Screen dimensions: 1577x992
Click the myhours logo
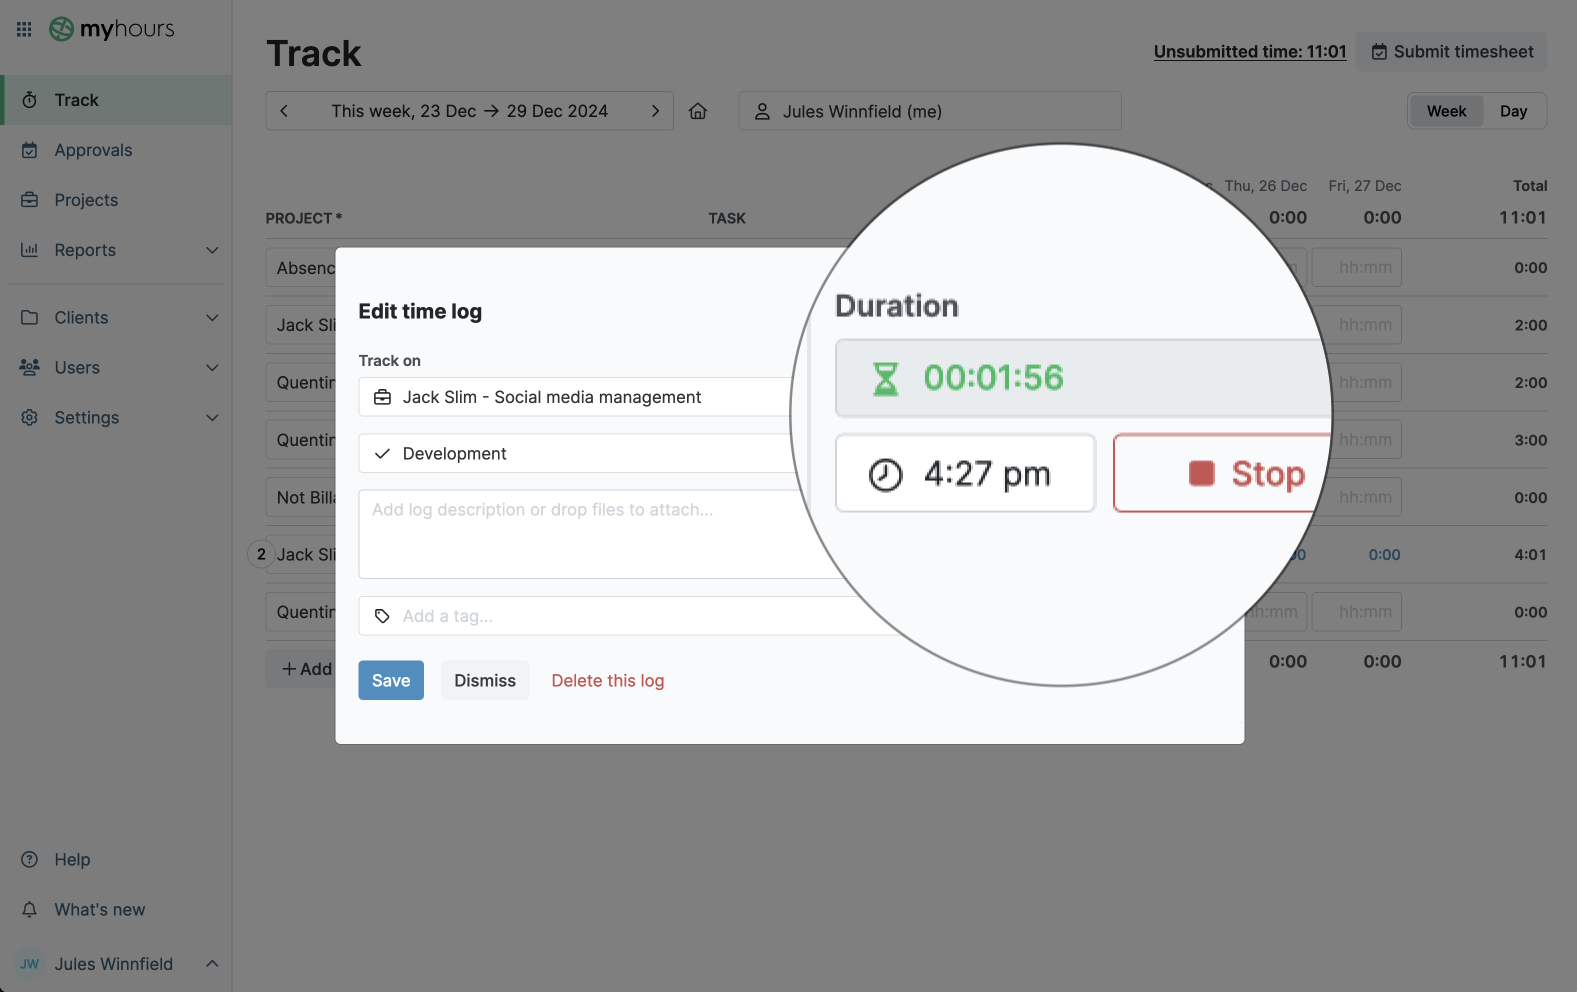(112, 29)
